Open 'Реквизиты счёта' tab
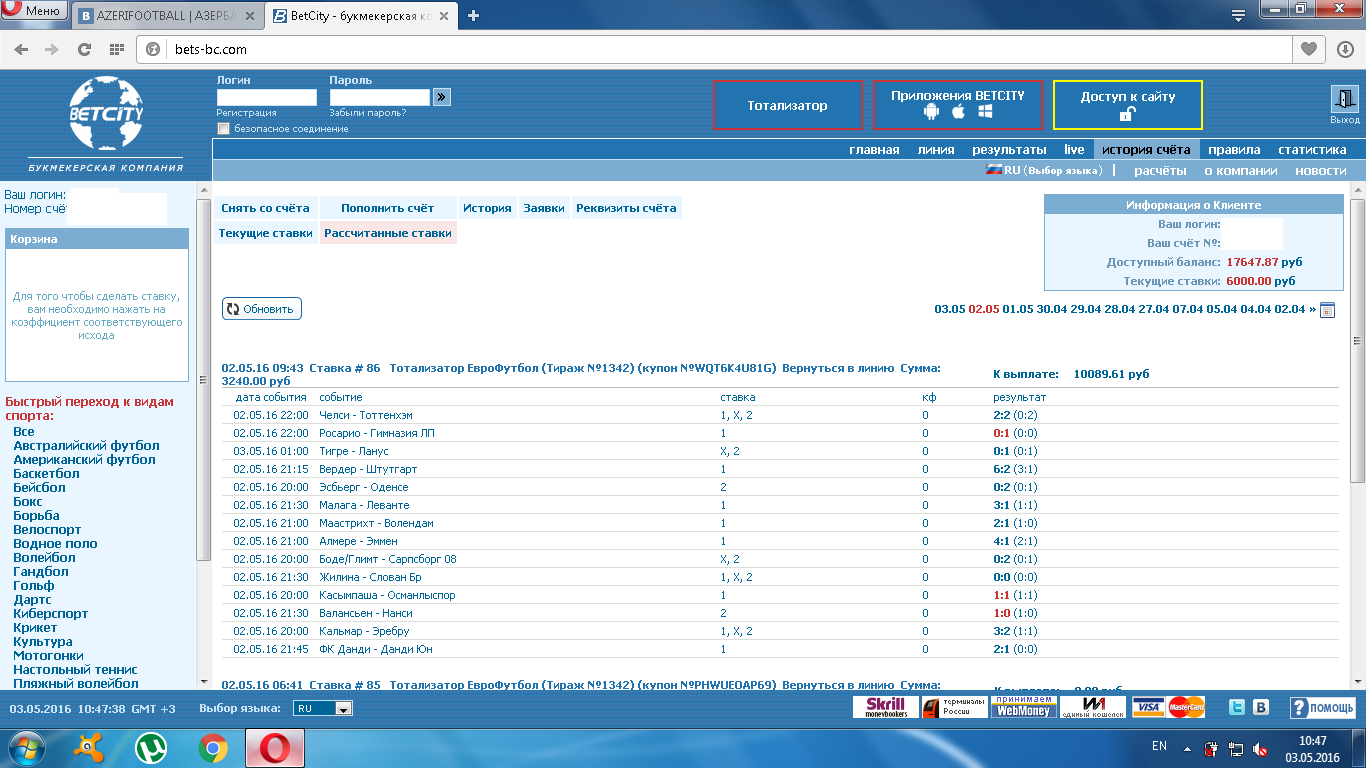The width and height of the screenshot is (1366, 768). coord(627,208)
